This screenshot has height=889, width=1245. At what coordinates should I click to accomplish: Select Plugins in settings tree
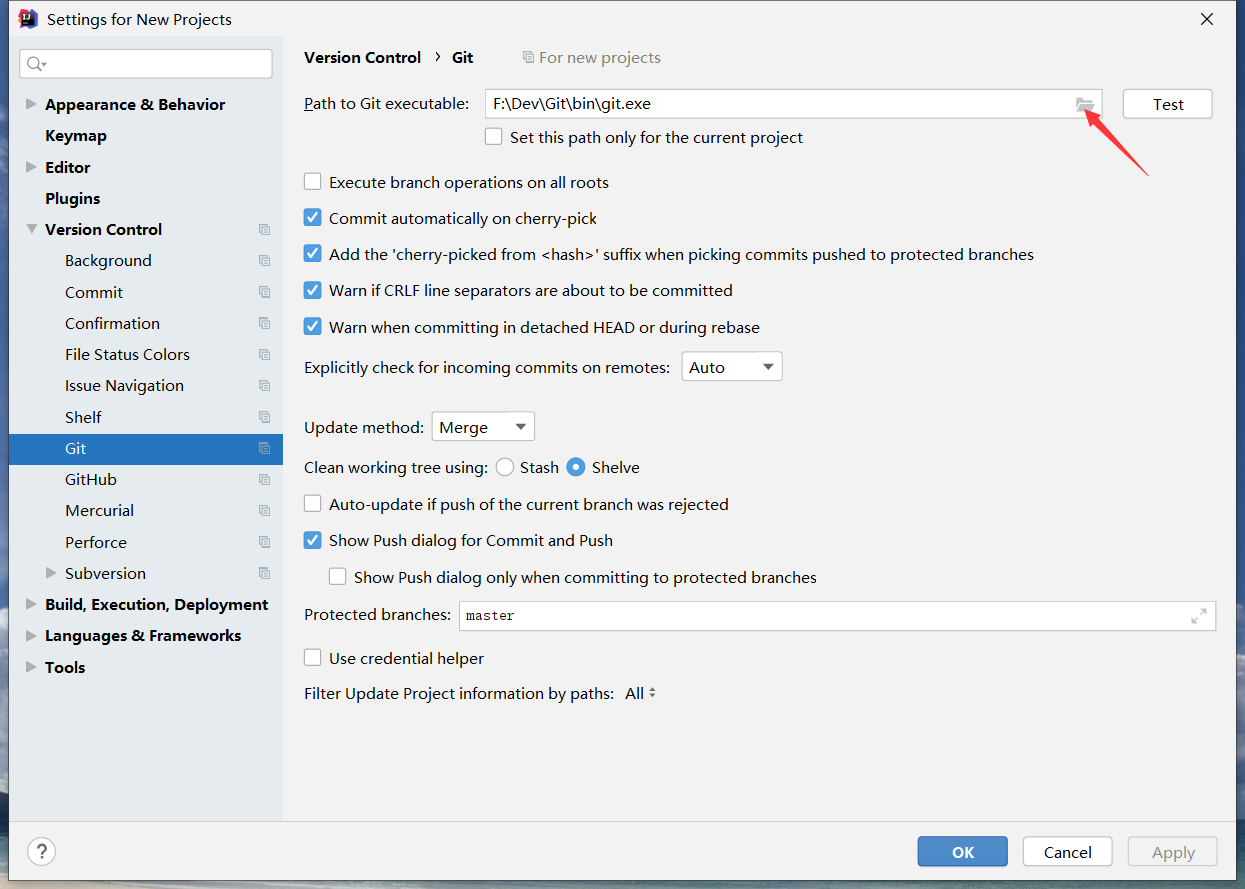(x=73, y=198)
